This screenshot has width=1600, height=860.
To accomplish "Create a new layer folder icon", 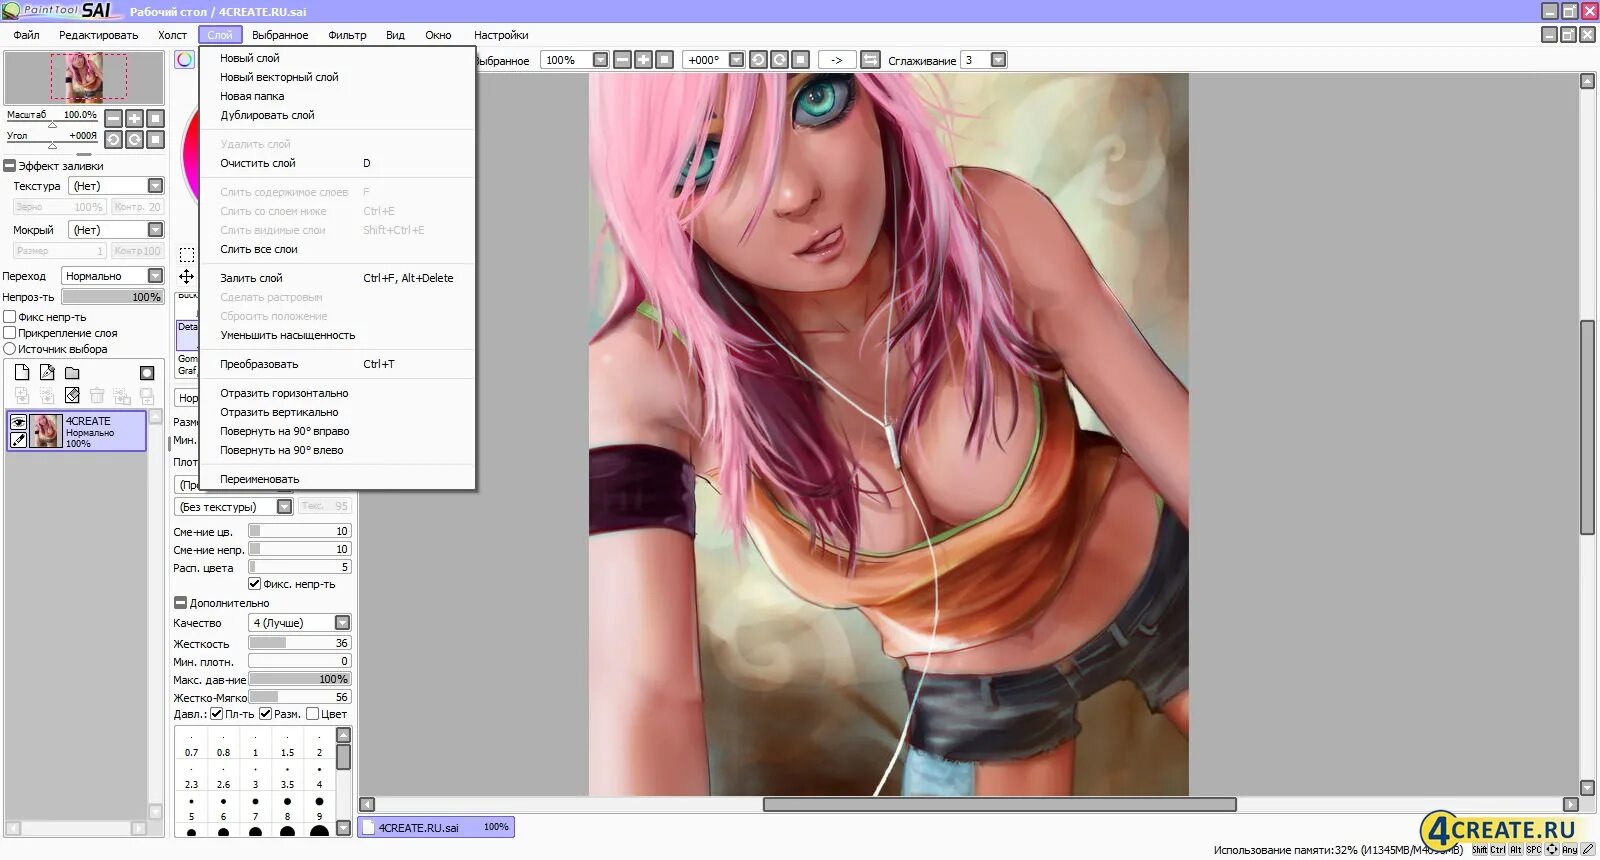I will 72,372.
